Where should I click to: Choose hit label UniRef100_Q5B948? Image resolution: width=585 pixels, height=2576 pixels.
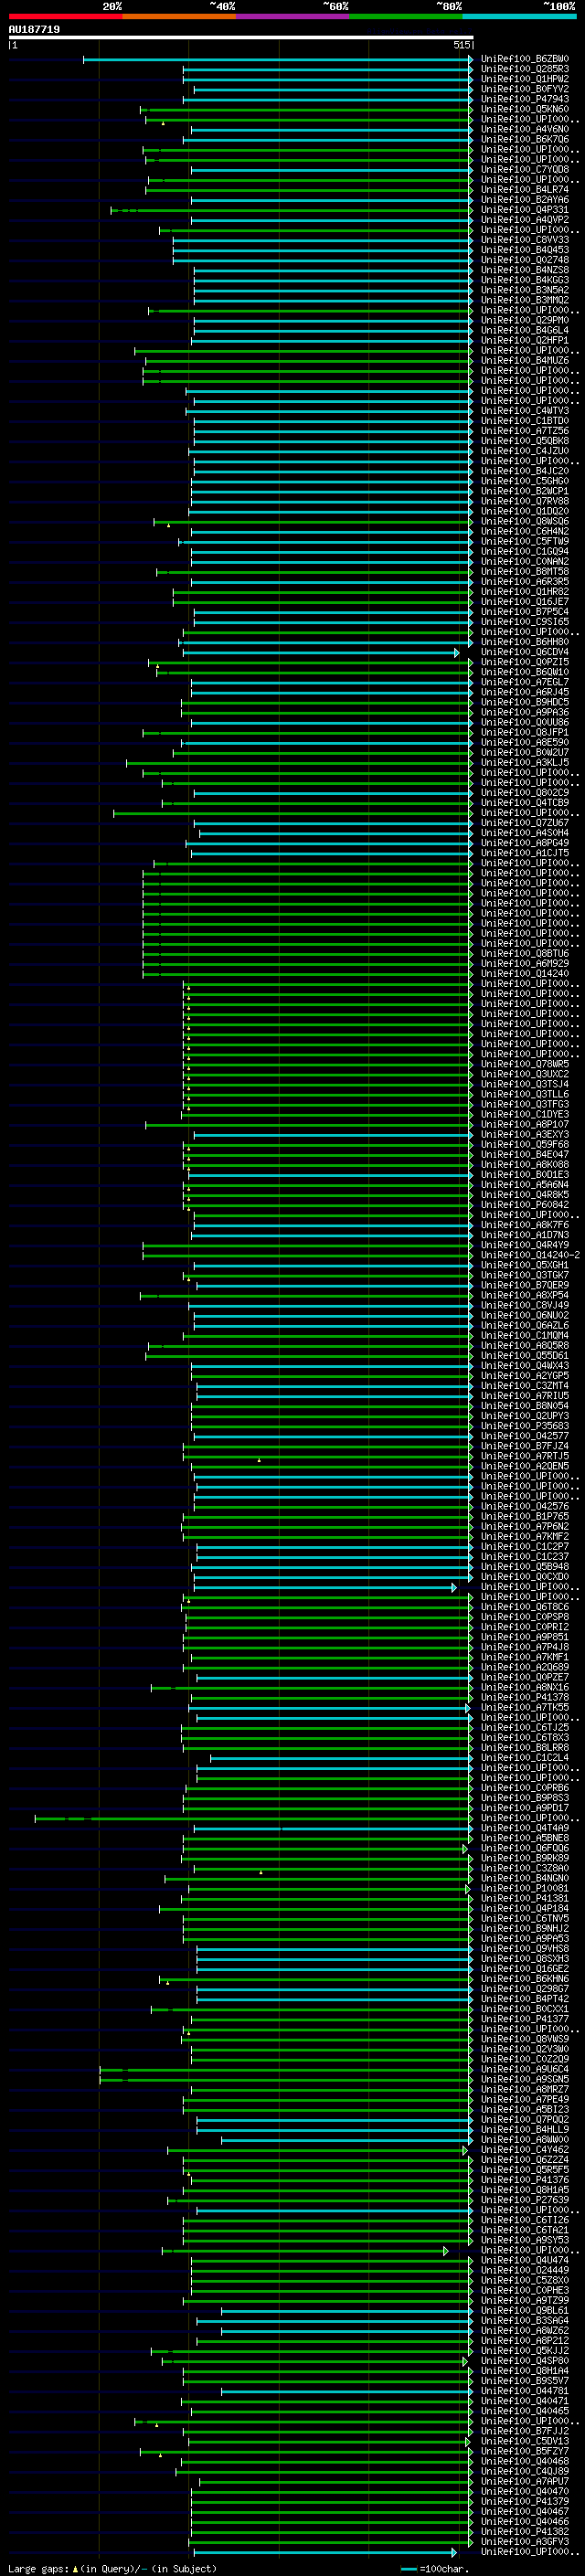[x=524, y=1567]
